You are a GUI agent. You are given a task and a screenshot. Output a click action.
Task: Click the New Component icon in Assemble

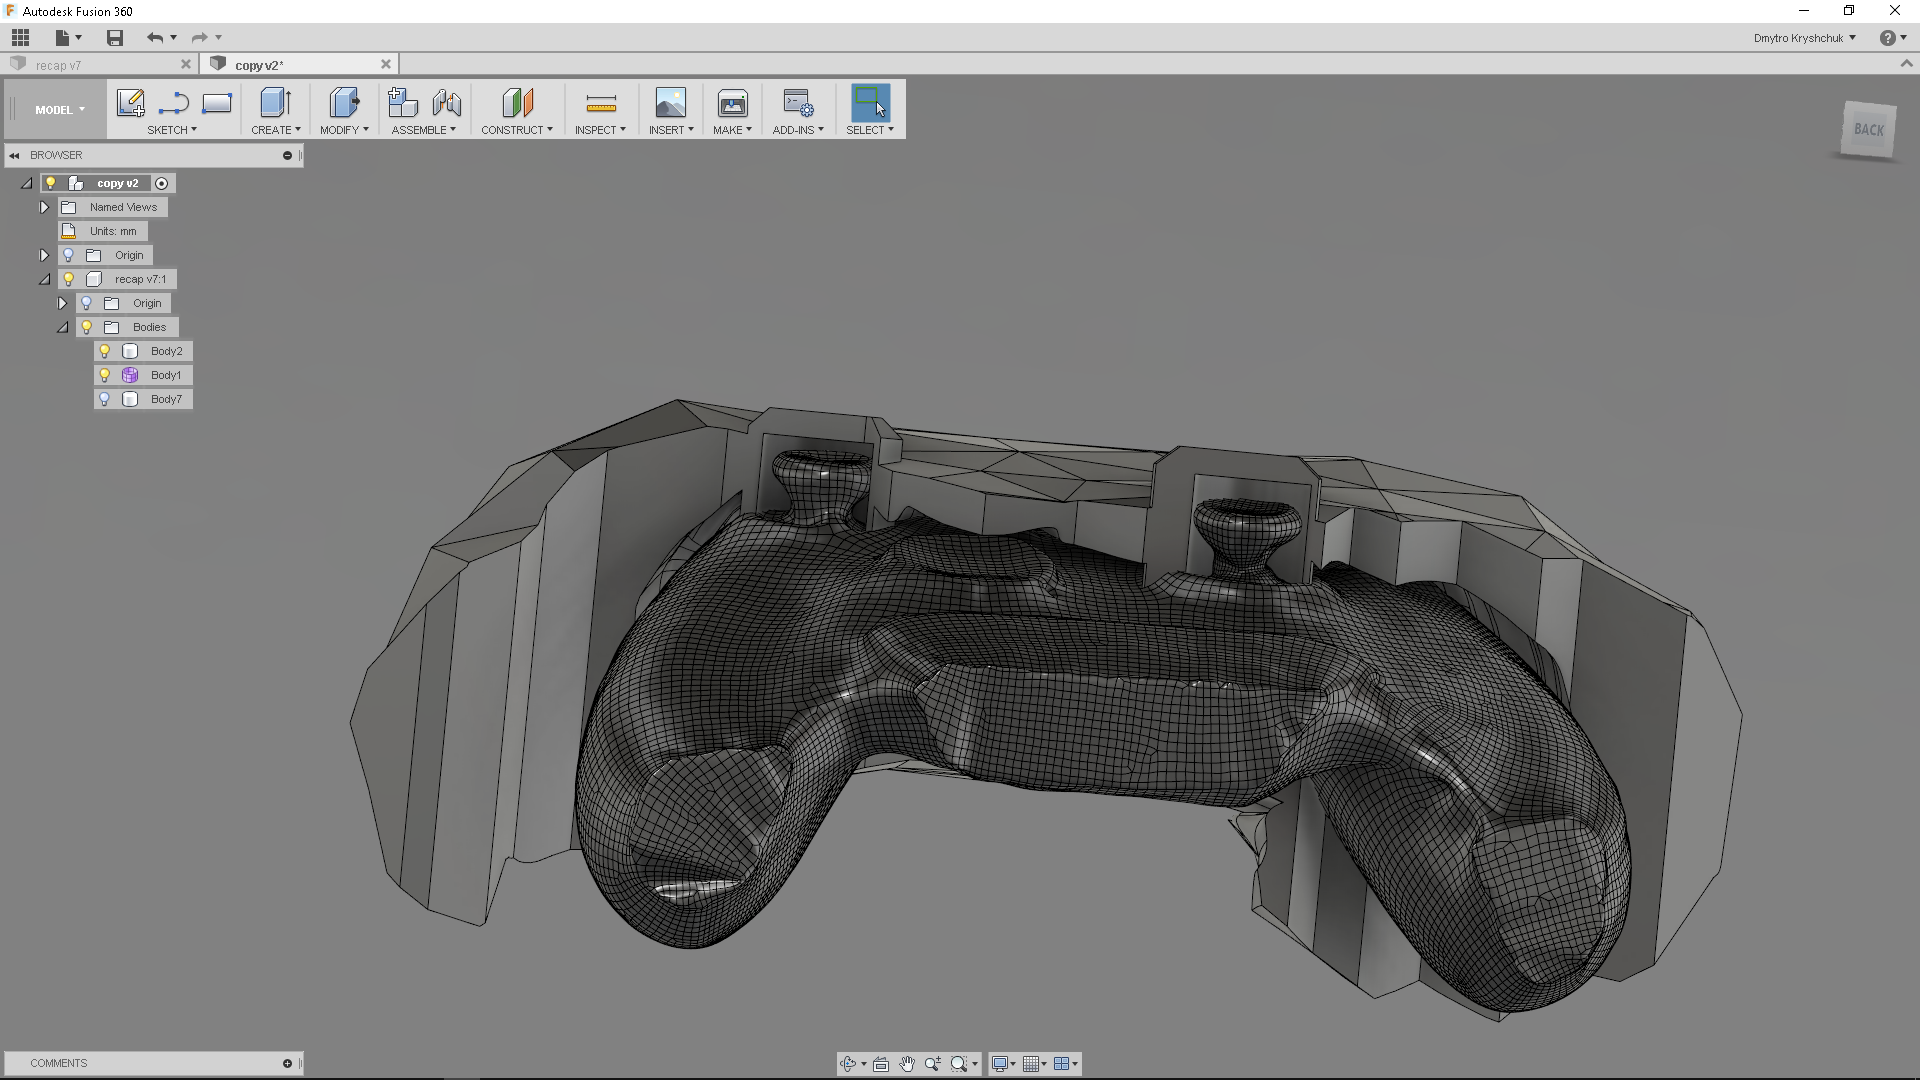click(x=402, y=103)
